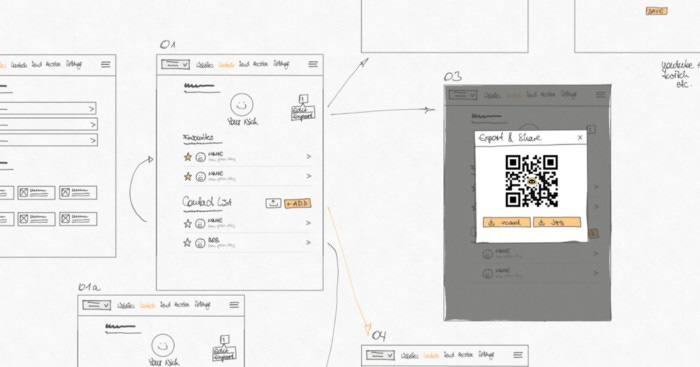Star the NAME contact under Contact List
Screen dimensions: 700x367
pyautogui.click(x=188, y=223)
